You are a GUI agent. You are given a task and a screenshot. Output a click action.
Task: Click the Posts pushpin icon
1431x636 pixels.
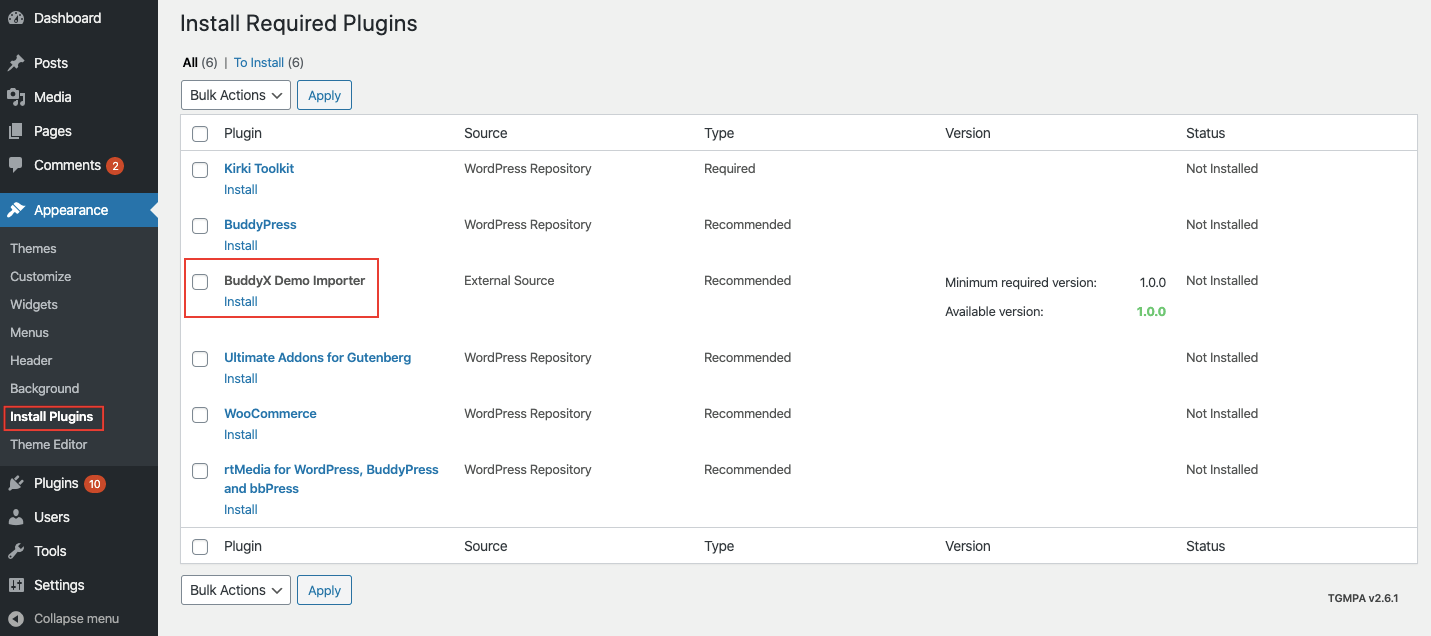pos(16,63)
